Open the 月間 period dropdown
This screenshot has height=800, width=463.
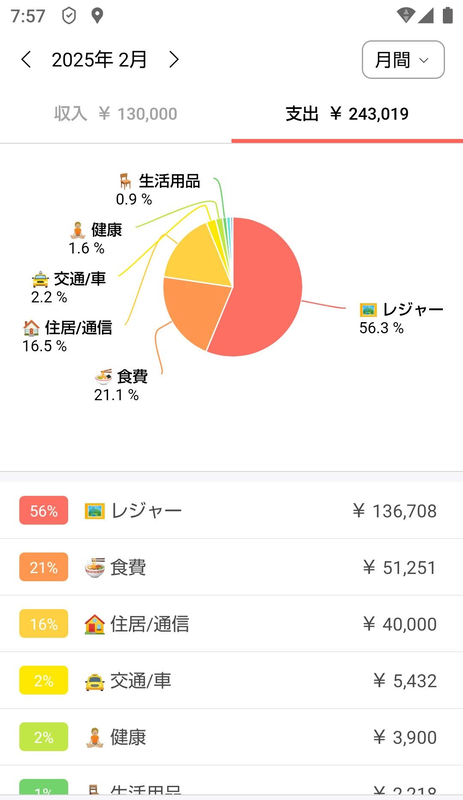point(403,60)
